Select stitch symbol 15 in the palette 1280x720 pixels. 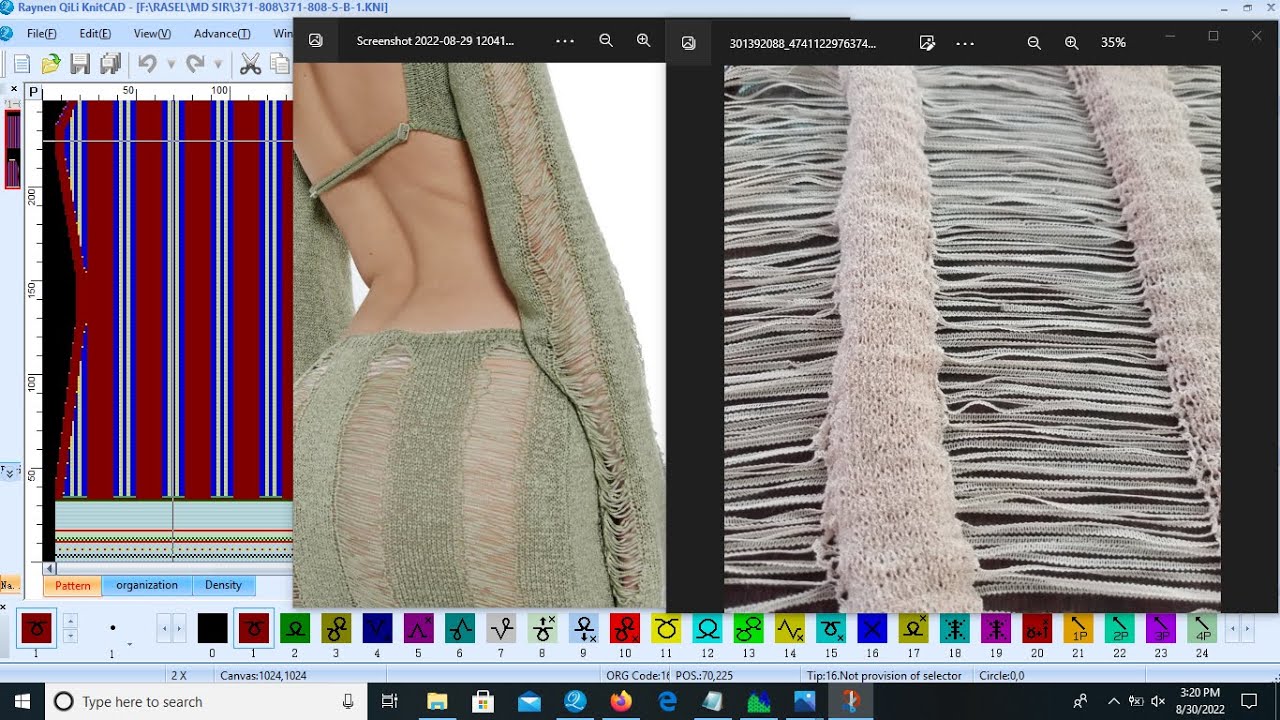pyautogui.click(x=831, y=628)
